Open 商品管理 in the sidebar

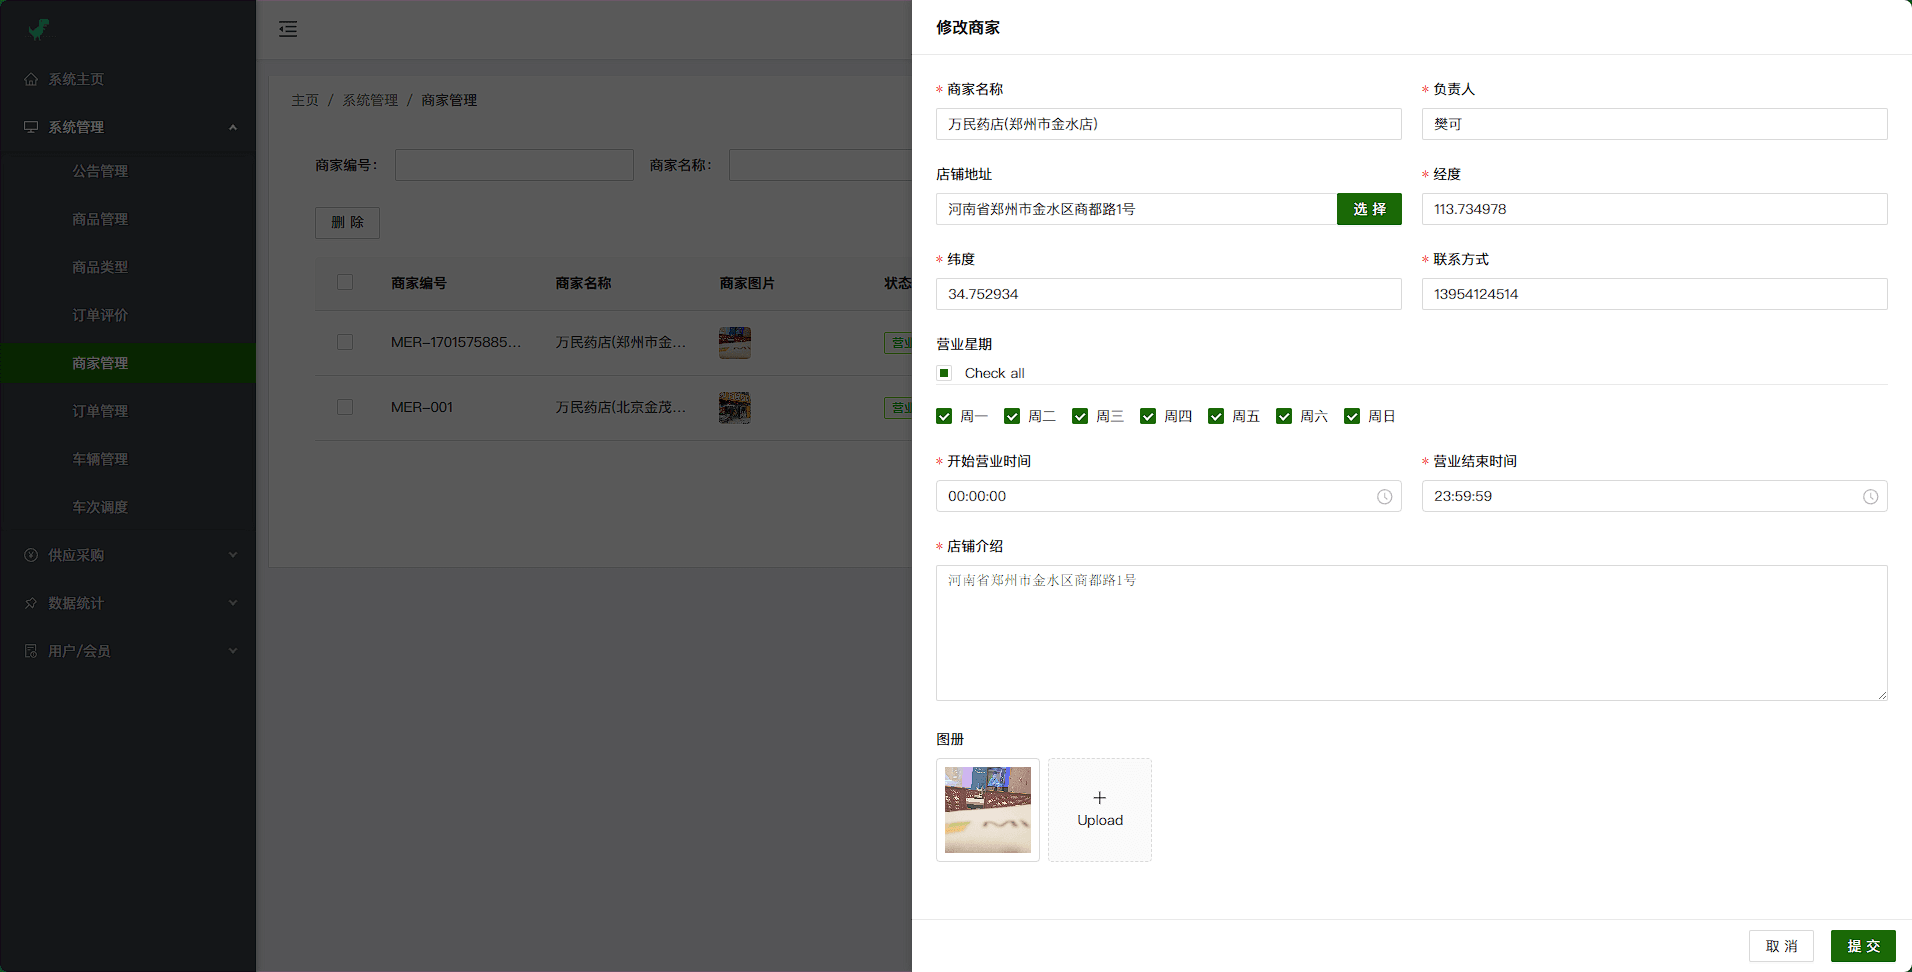pyautogui.click(x=100, y=219)
